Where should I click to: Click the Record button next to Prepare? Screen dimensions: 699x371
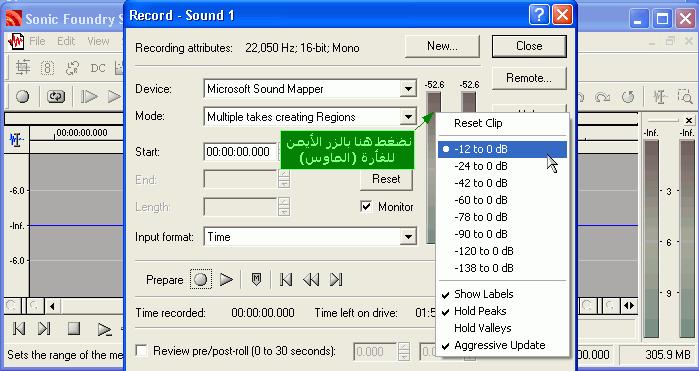(201, 280)
